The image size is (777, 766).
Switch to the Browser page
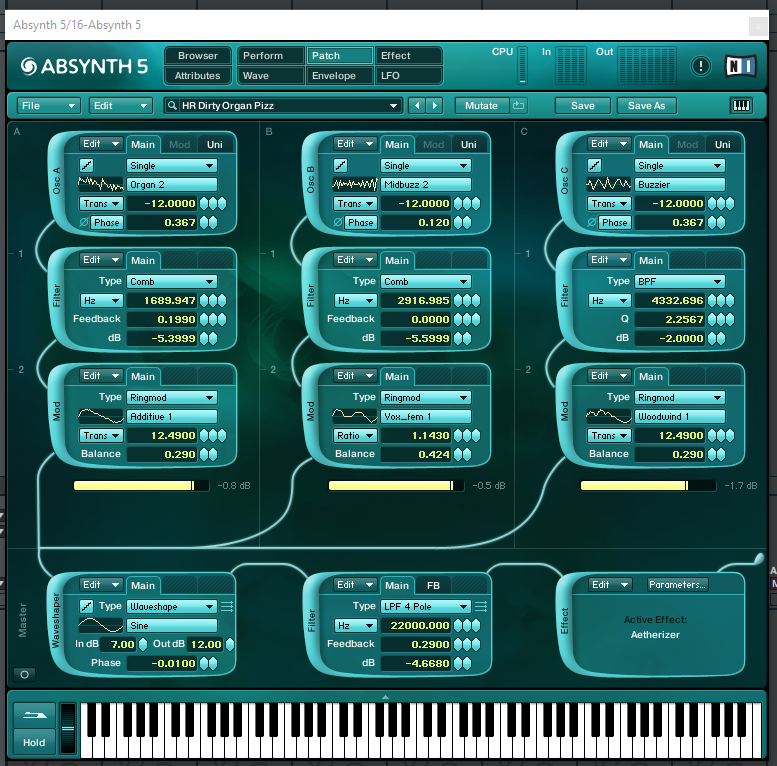pos(198,55)
